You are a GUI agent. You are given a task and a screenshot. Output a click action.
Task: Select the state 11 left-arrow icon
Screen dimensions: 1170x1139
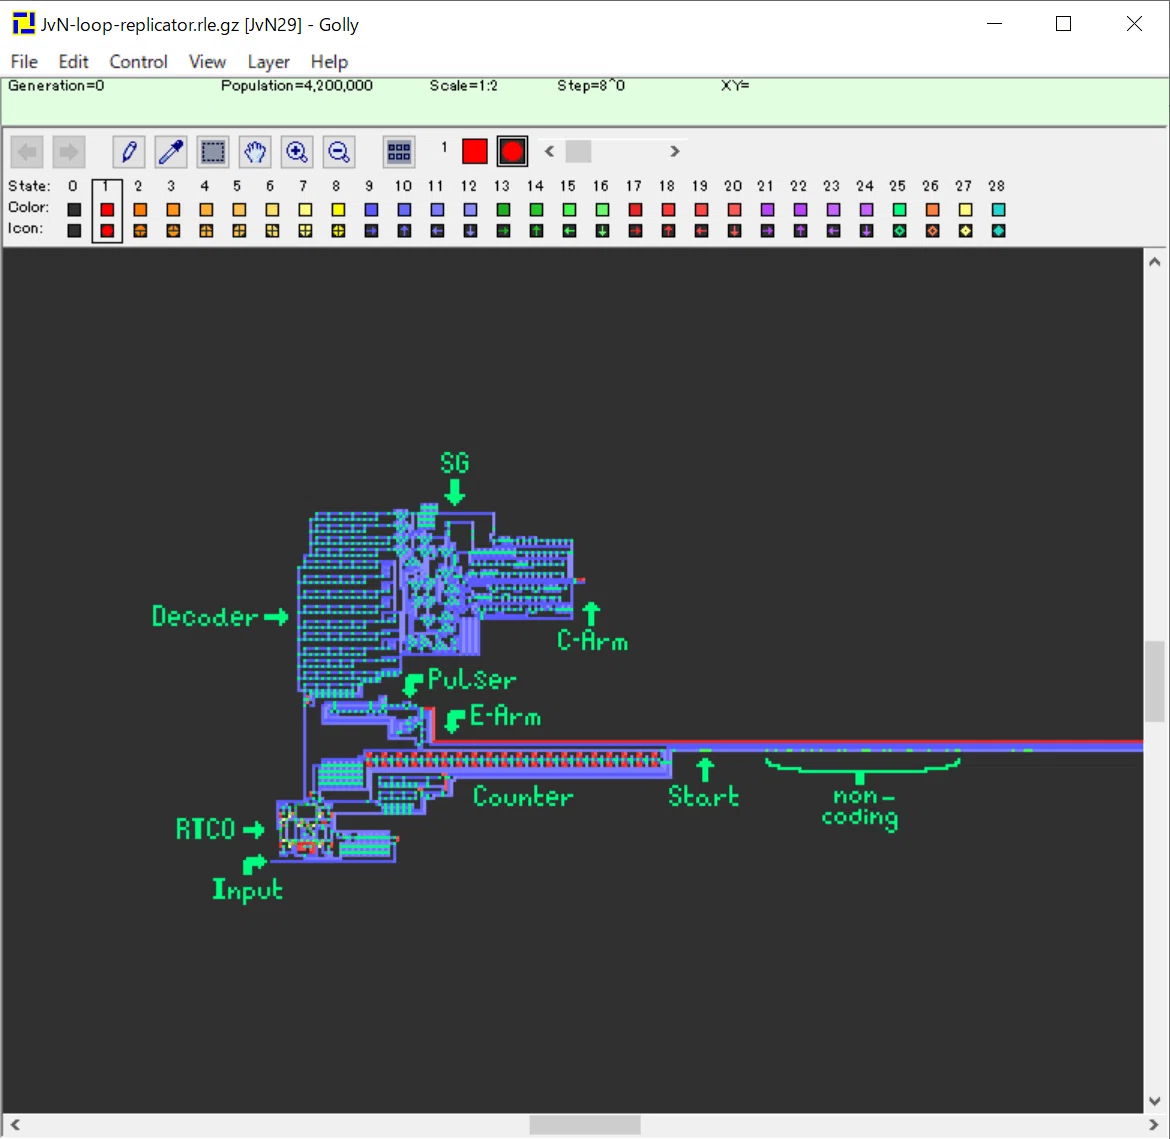437,231
